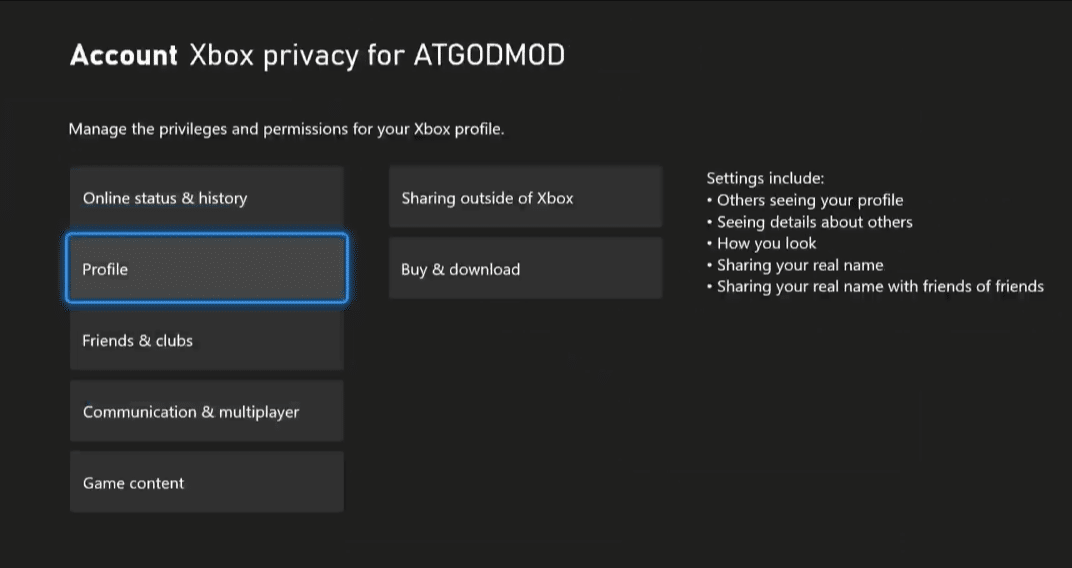This screenshot has width=1072, height=568.
Task: Select Sharing outside of Xbox
Action: tap(525, 197)
